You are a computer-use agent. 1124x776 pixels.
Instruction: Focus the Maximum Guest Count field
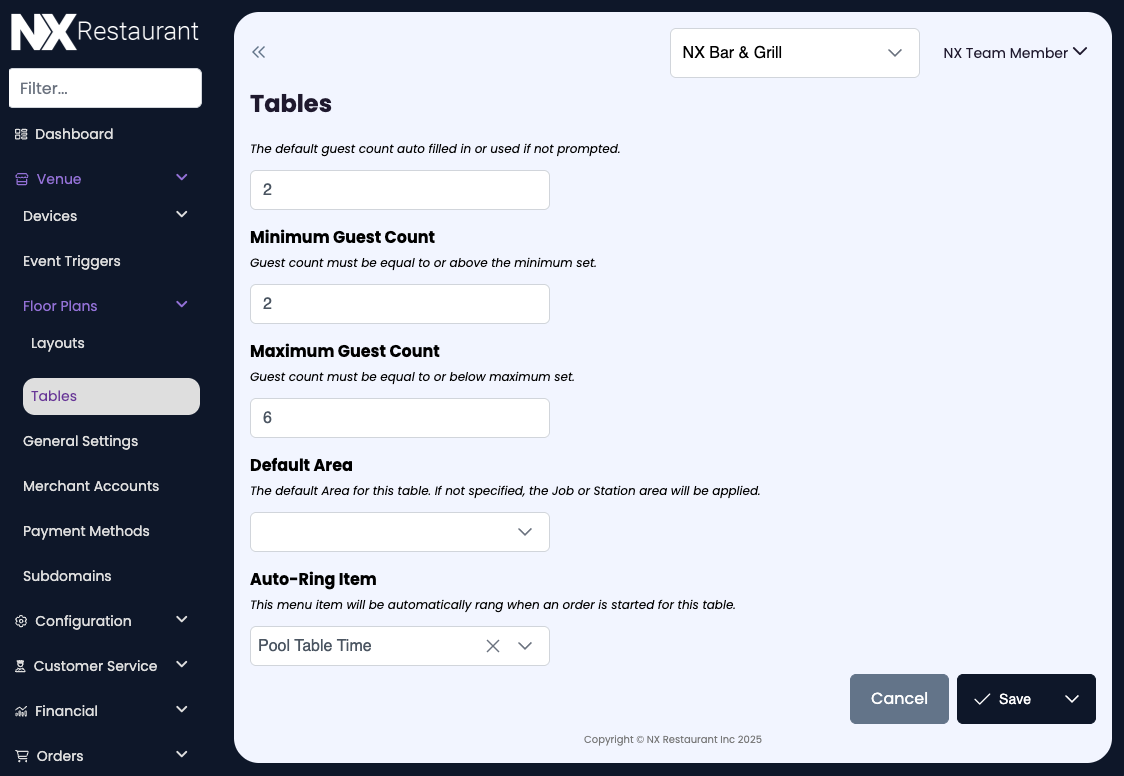(400, 418)
